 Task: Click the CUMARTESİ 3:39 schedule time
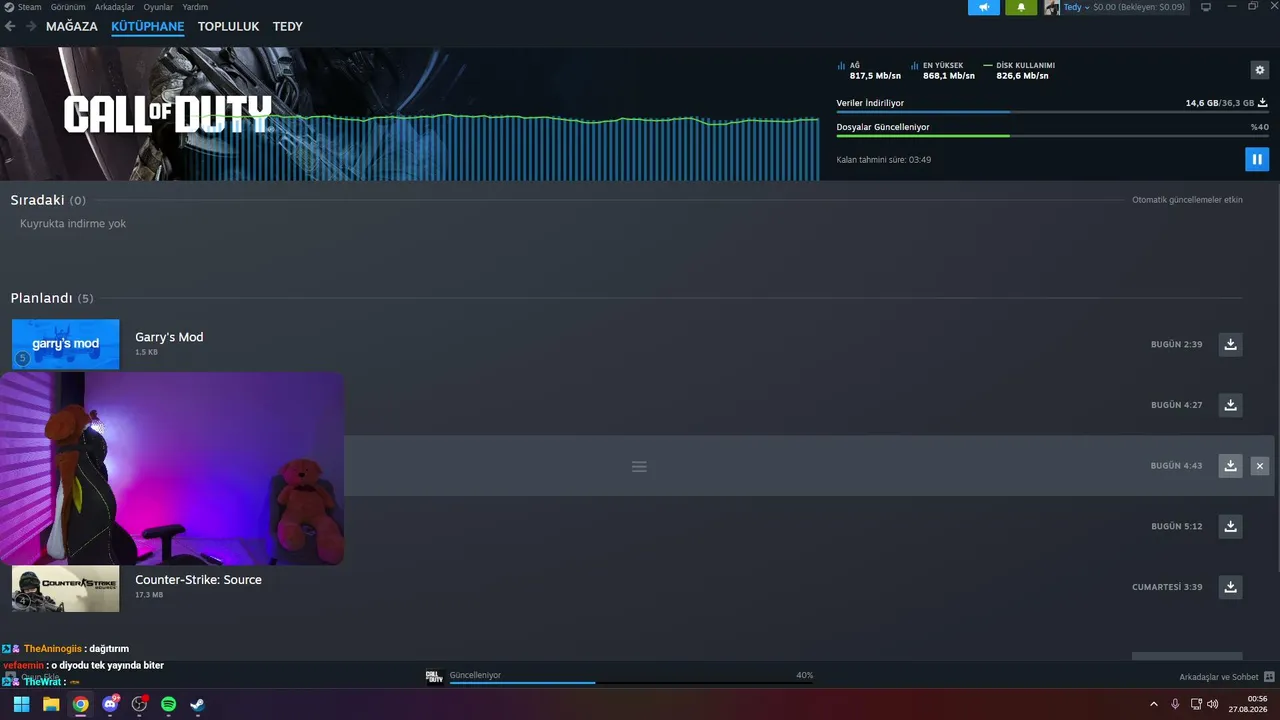pos(1167,587)
